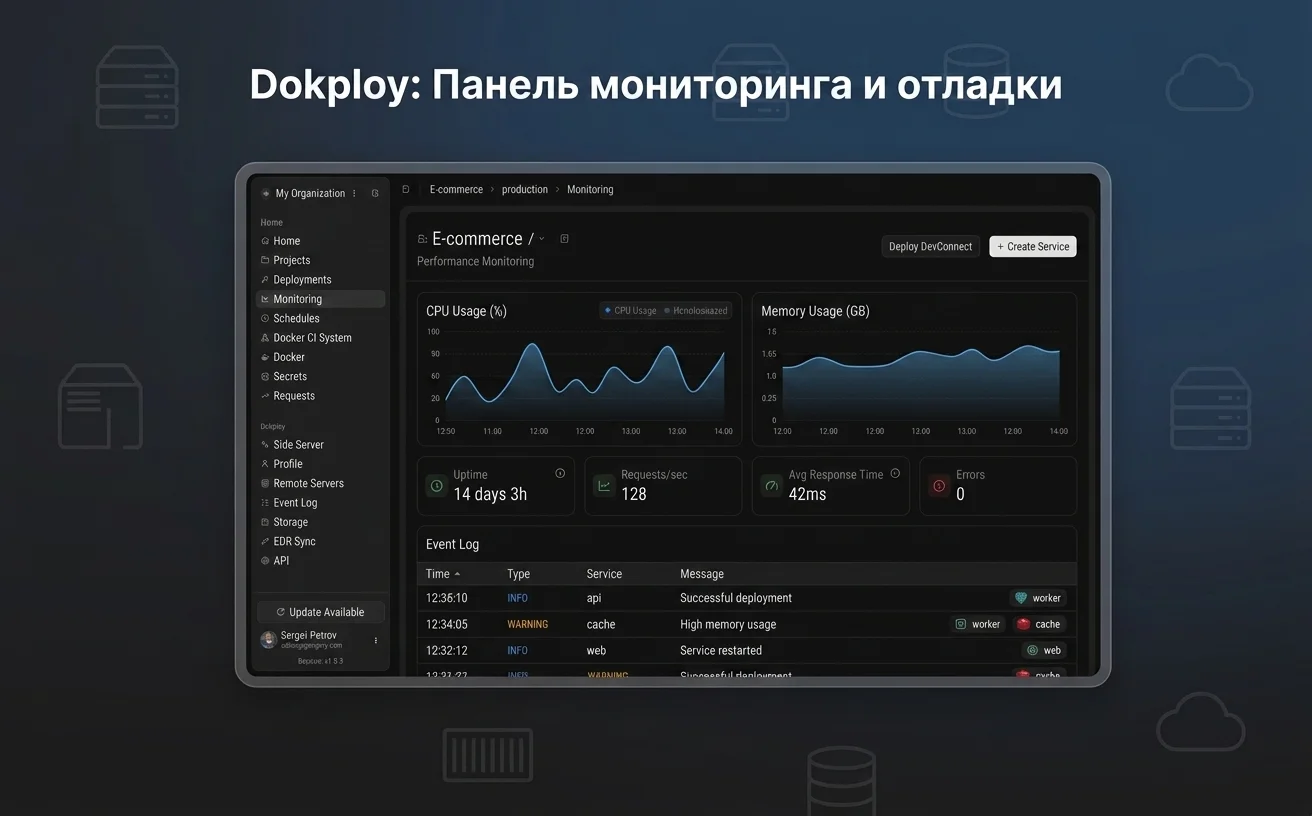
Task: Click the Storage icon in sidebar
Action: pos(265,522)
